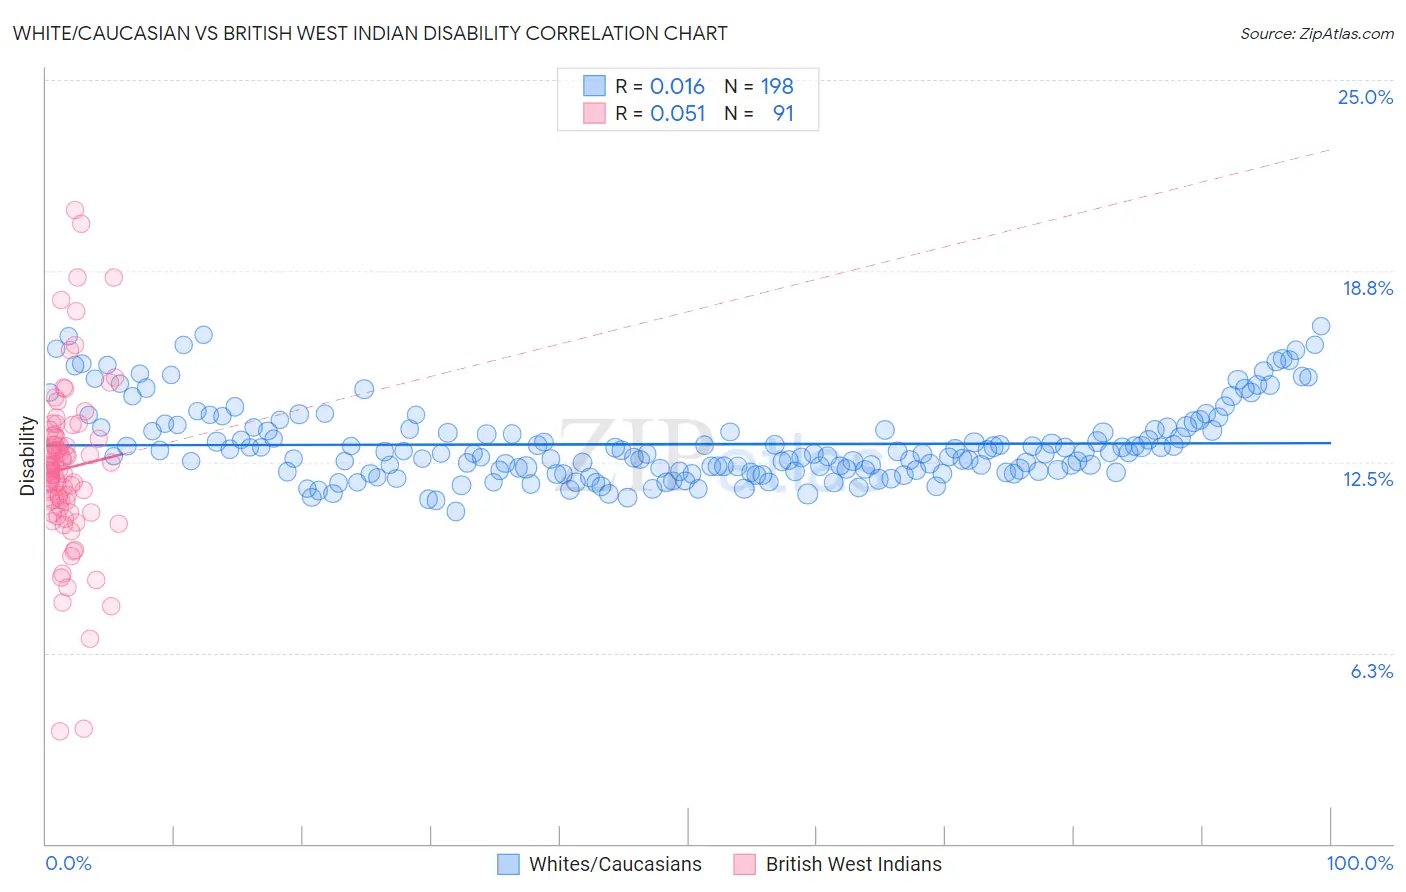Click the Disability y-axis title
1406x892 pixels.
click(x=27, y=457)
